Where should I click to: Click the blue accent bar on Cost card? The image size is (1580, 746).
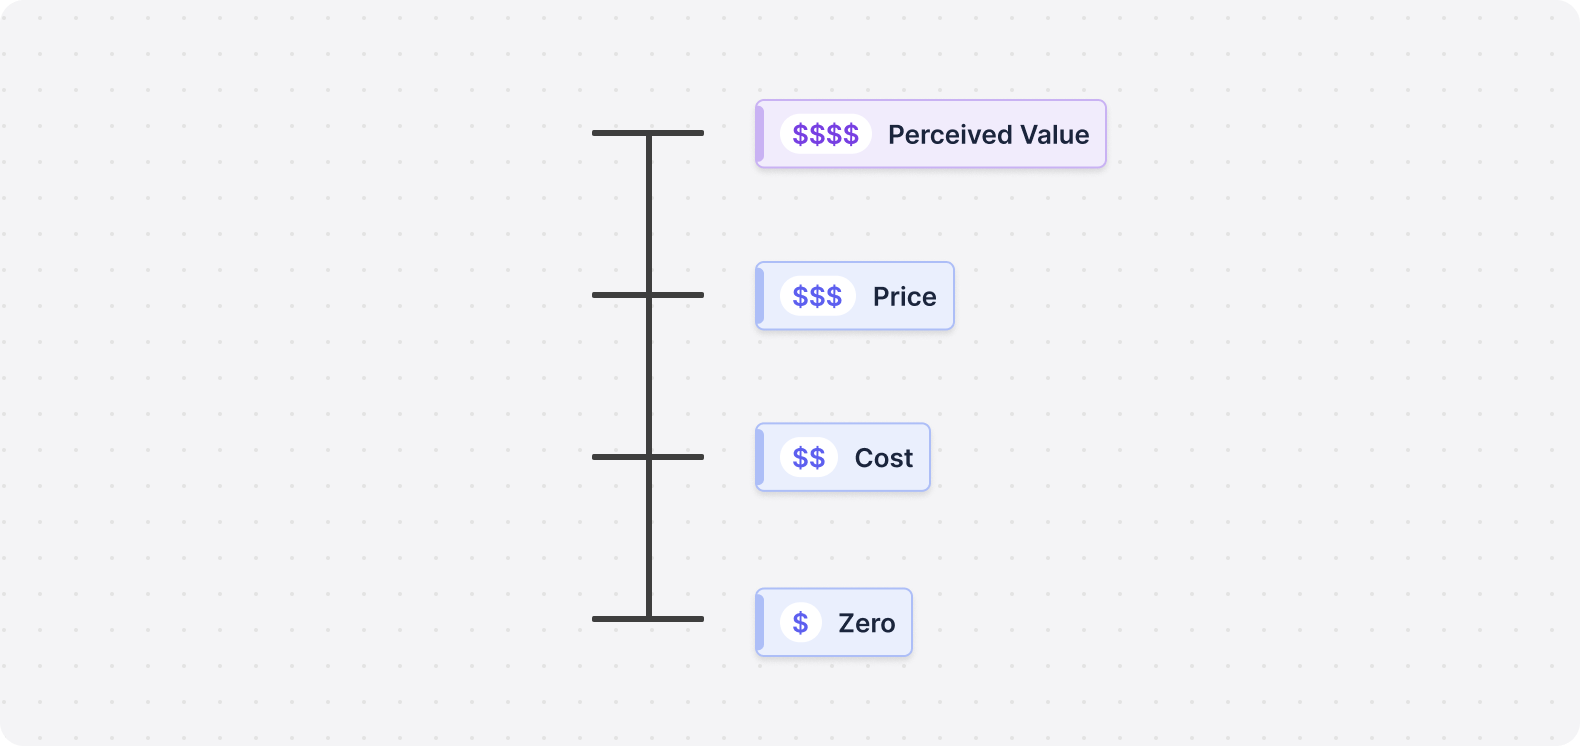[760, 457]
